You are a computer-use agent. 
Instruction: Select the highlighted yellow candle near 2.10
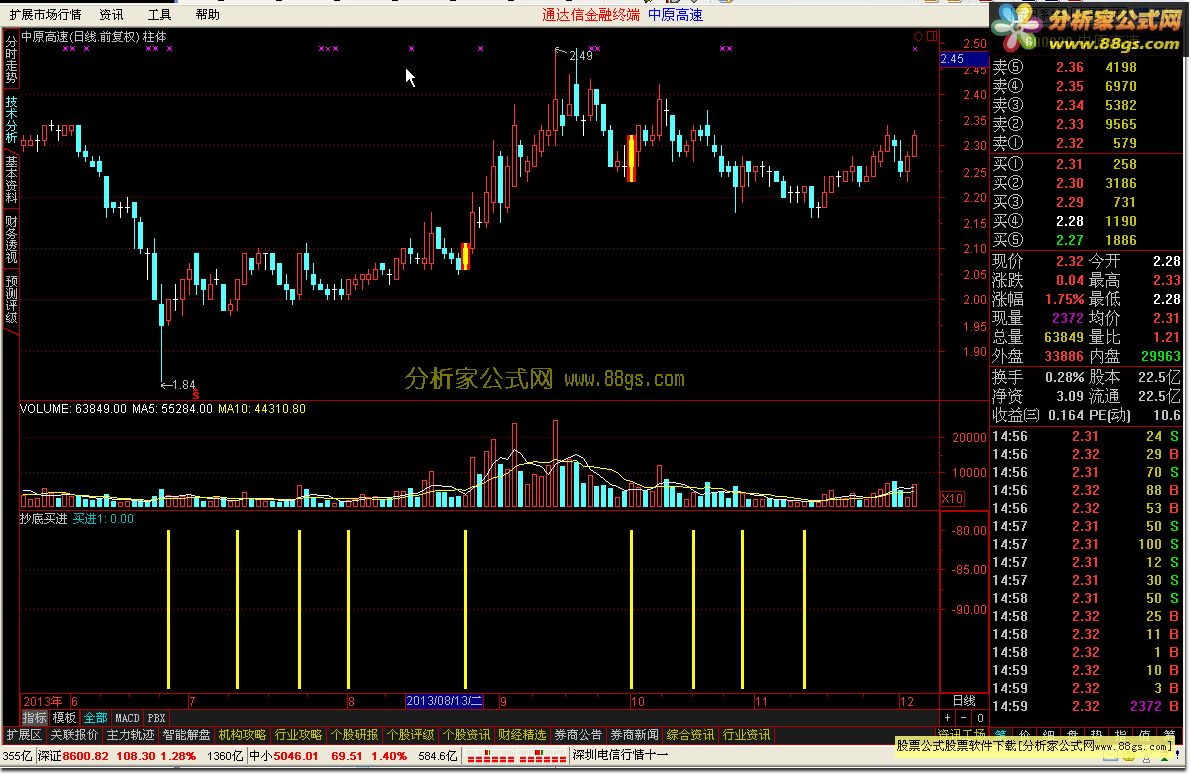point(466,256)
